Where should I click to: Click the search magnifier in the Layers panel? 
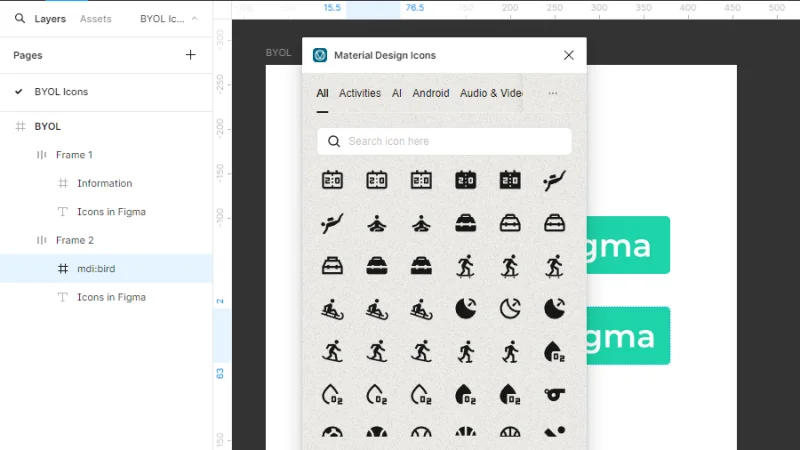[19, 18]
